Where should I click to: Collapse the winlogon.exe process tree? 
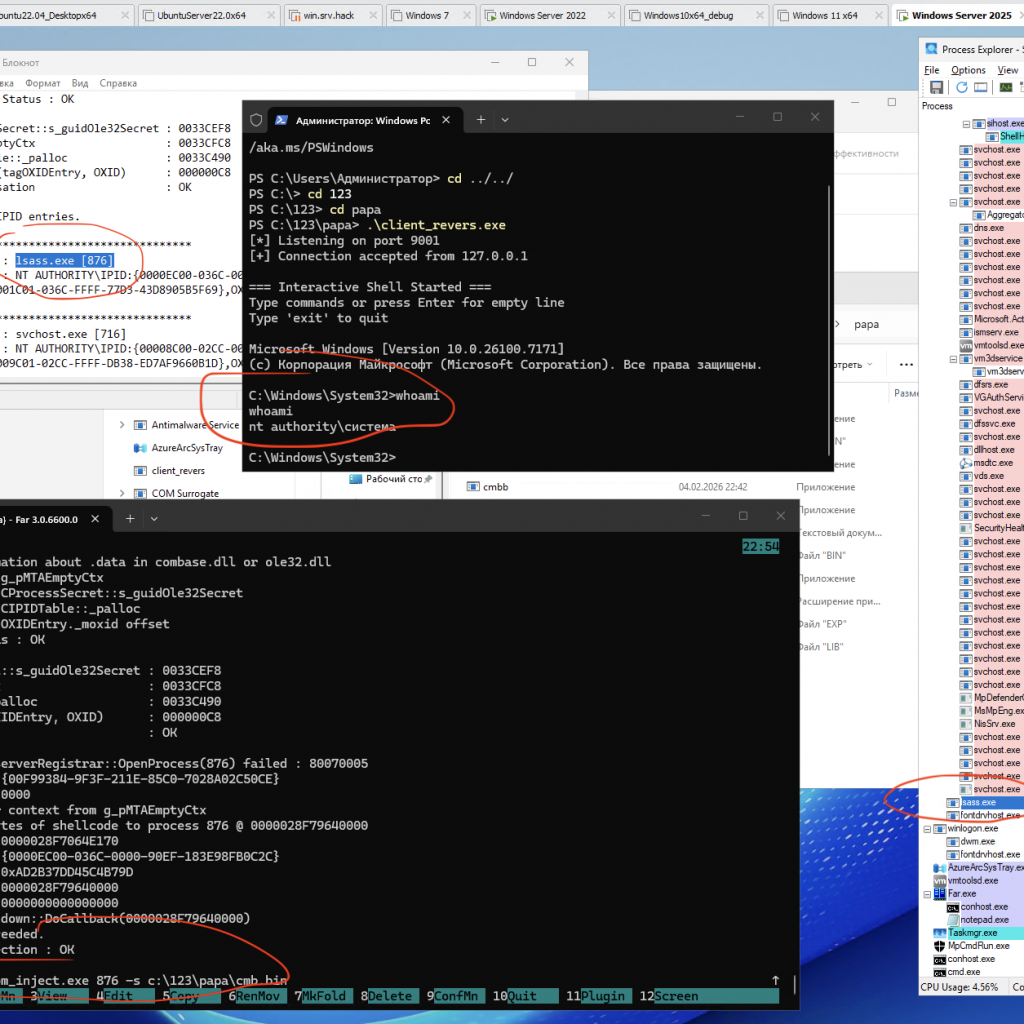coord(927,829)
